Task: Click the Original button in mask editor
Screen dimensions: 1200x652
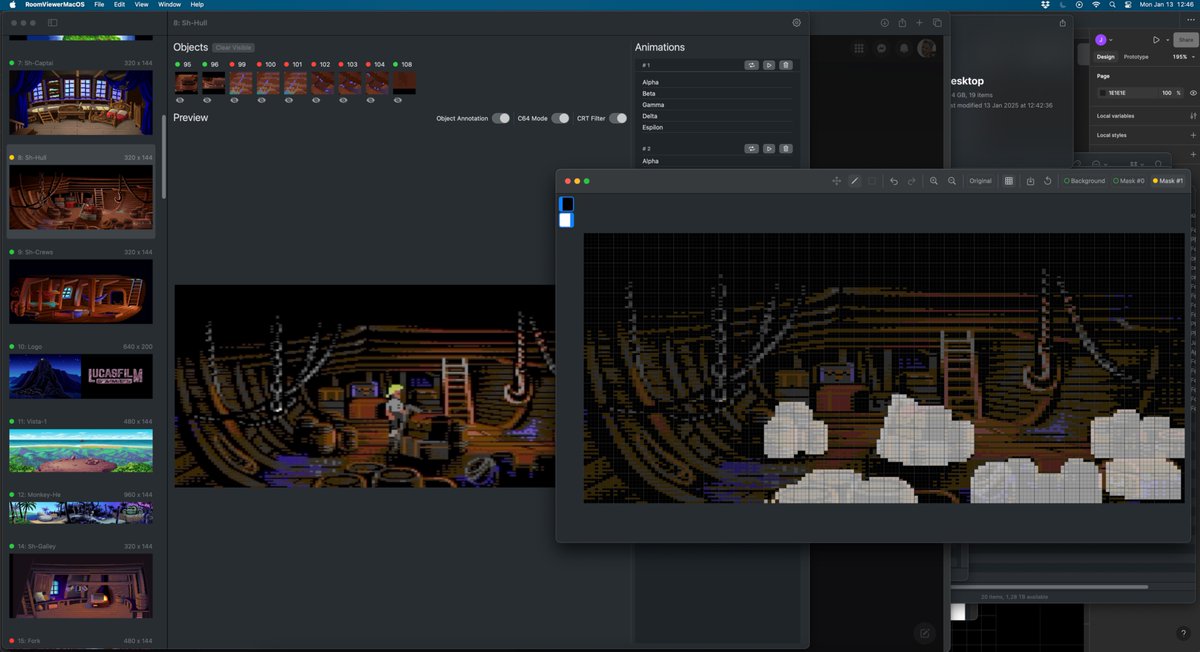Action: click(x=980, y=181)
